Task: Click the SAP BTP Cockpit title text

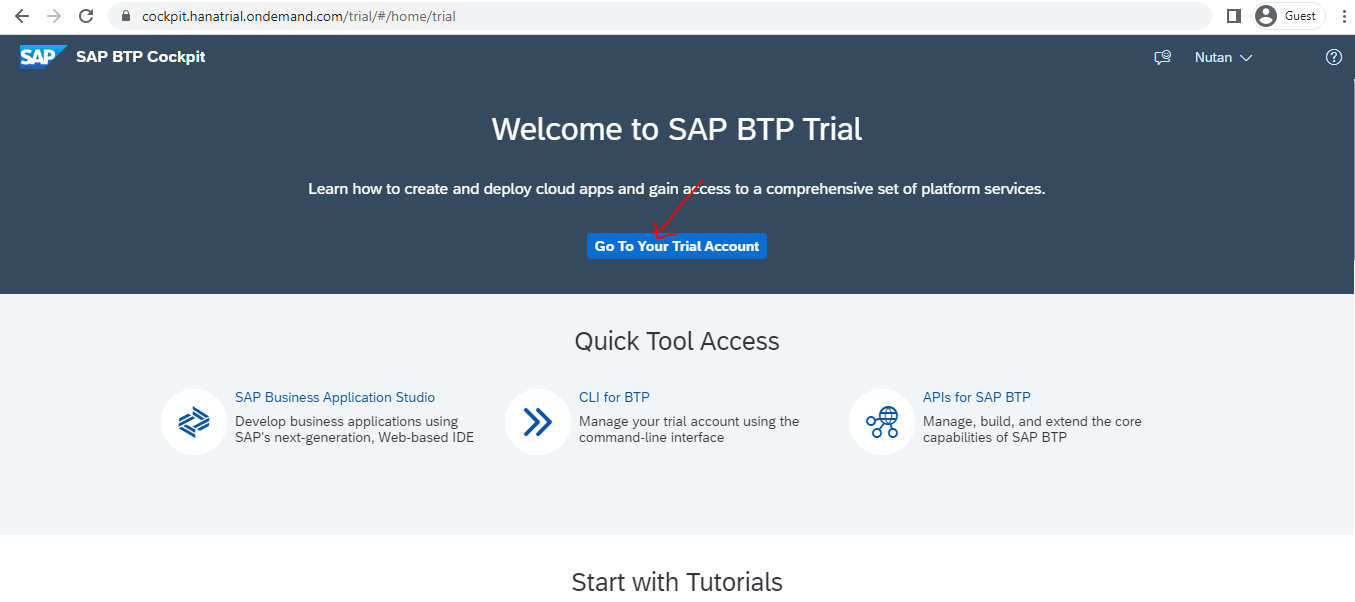Action: click(x=141, y=57)
